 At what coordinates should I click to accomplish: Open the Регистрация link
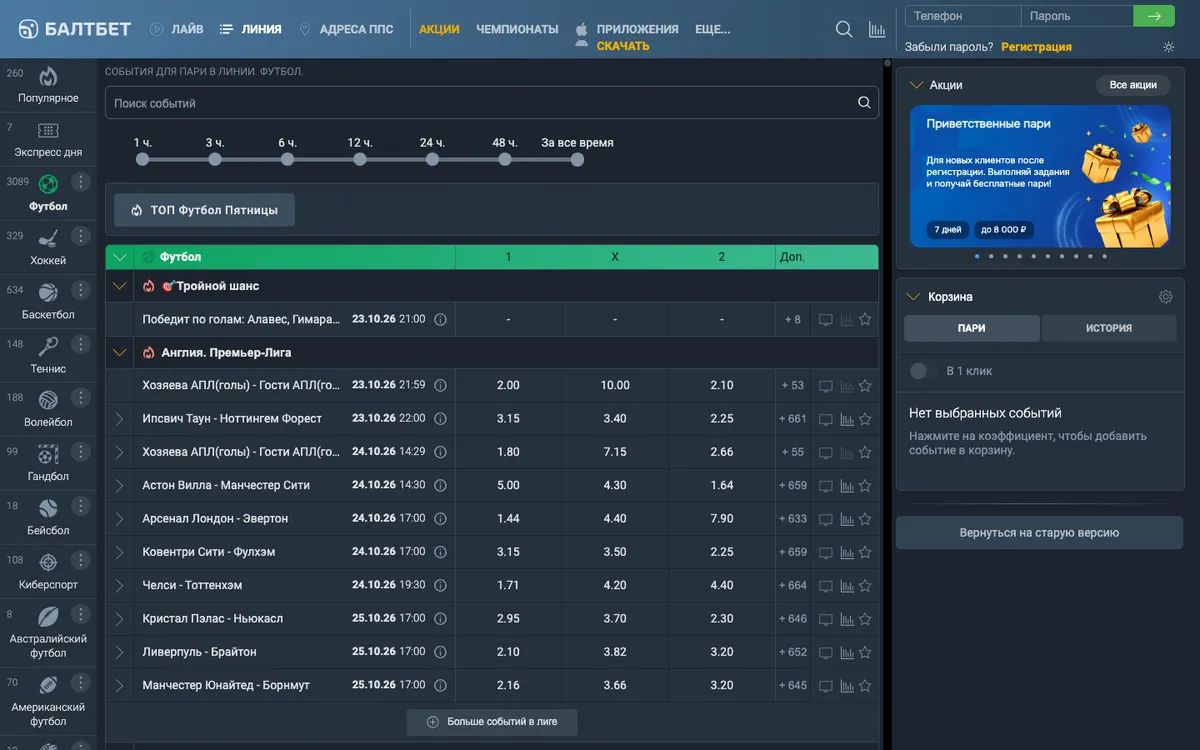click(1036, 47)
